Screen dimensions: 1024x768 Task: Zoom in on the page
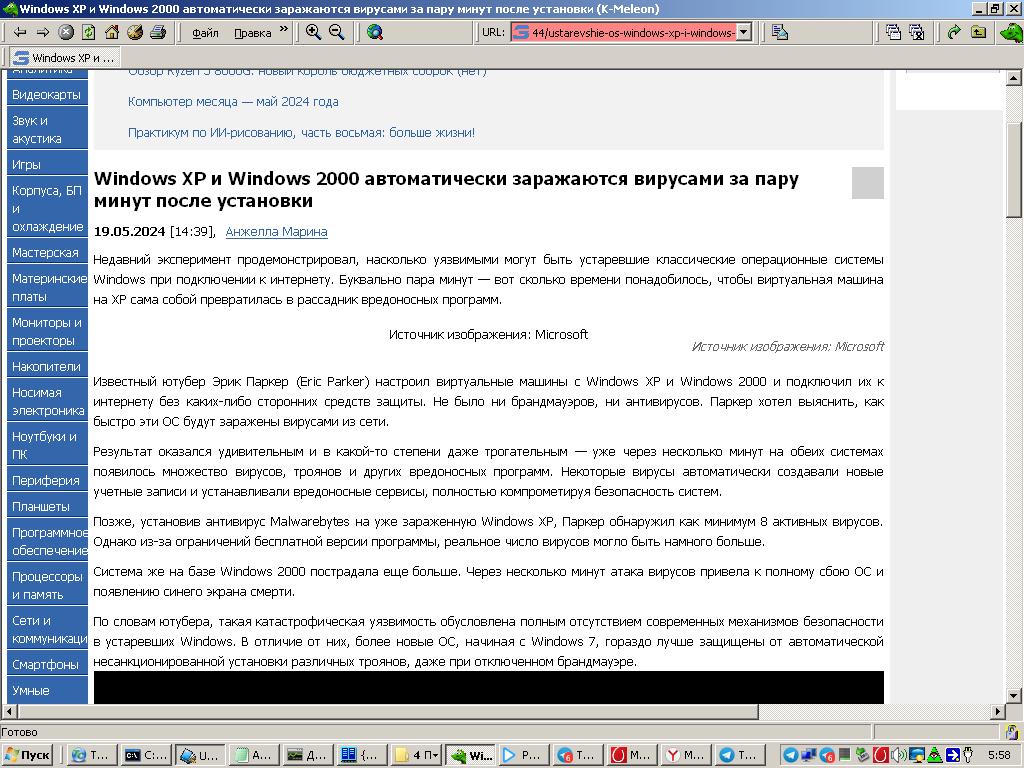(313, 32)
